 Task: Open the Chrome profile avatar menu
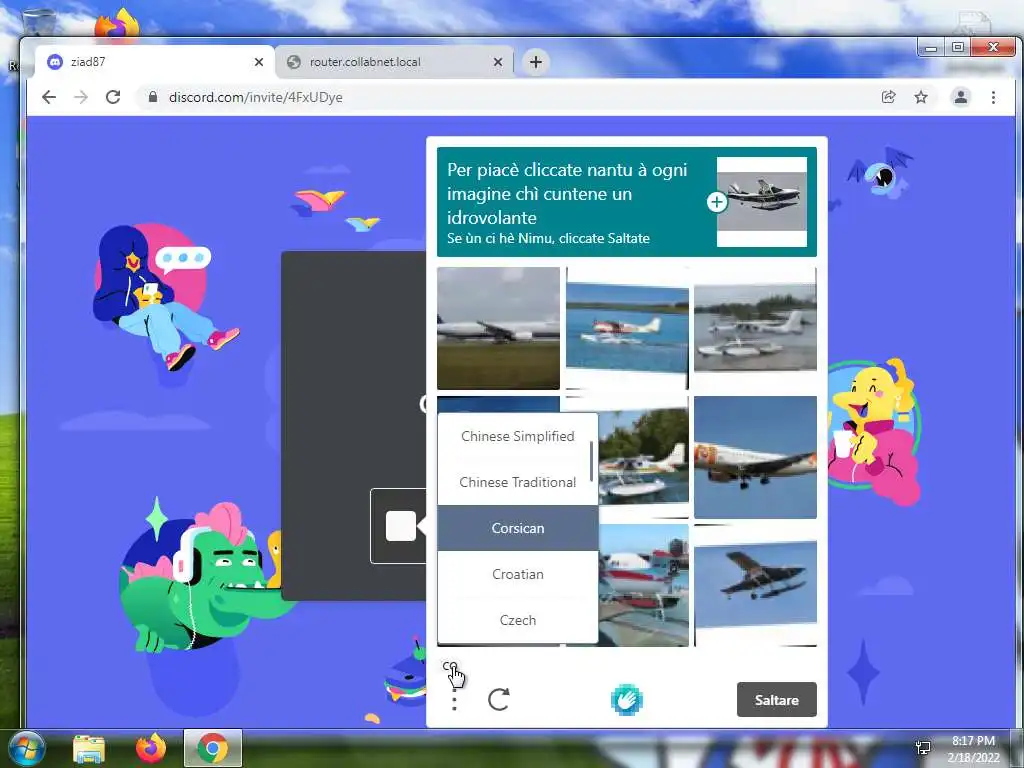961,97
